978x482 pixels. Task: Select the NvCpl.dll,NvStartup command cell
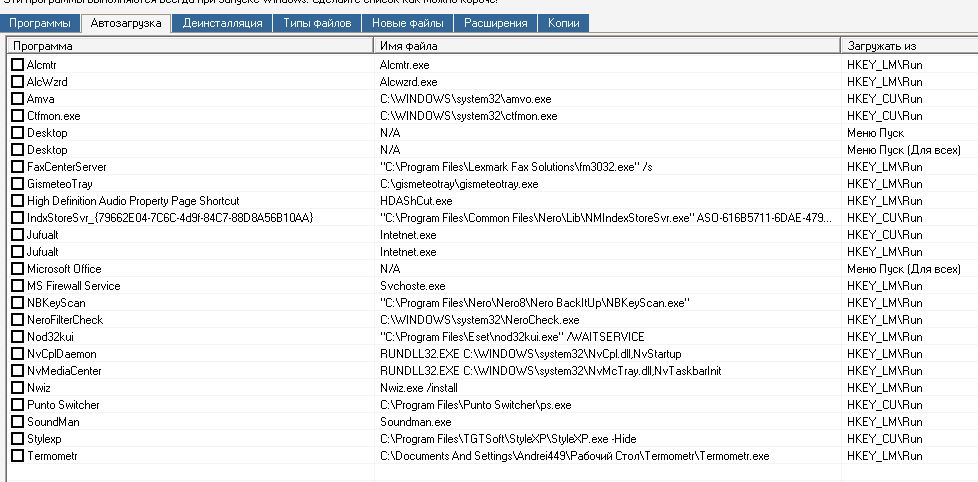(530, 354)
